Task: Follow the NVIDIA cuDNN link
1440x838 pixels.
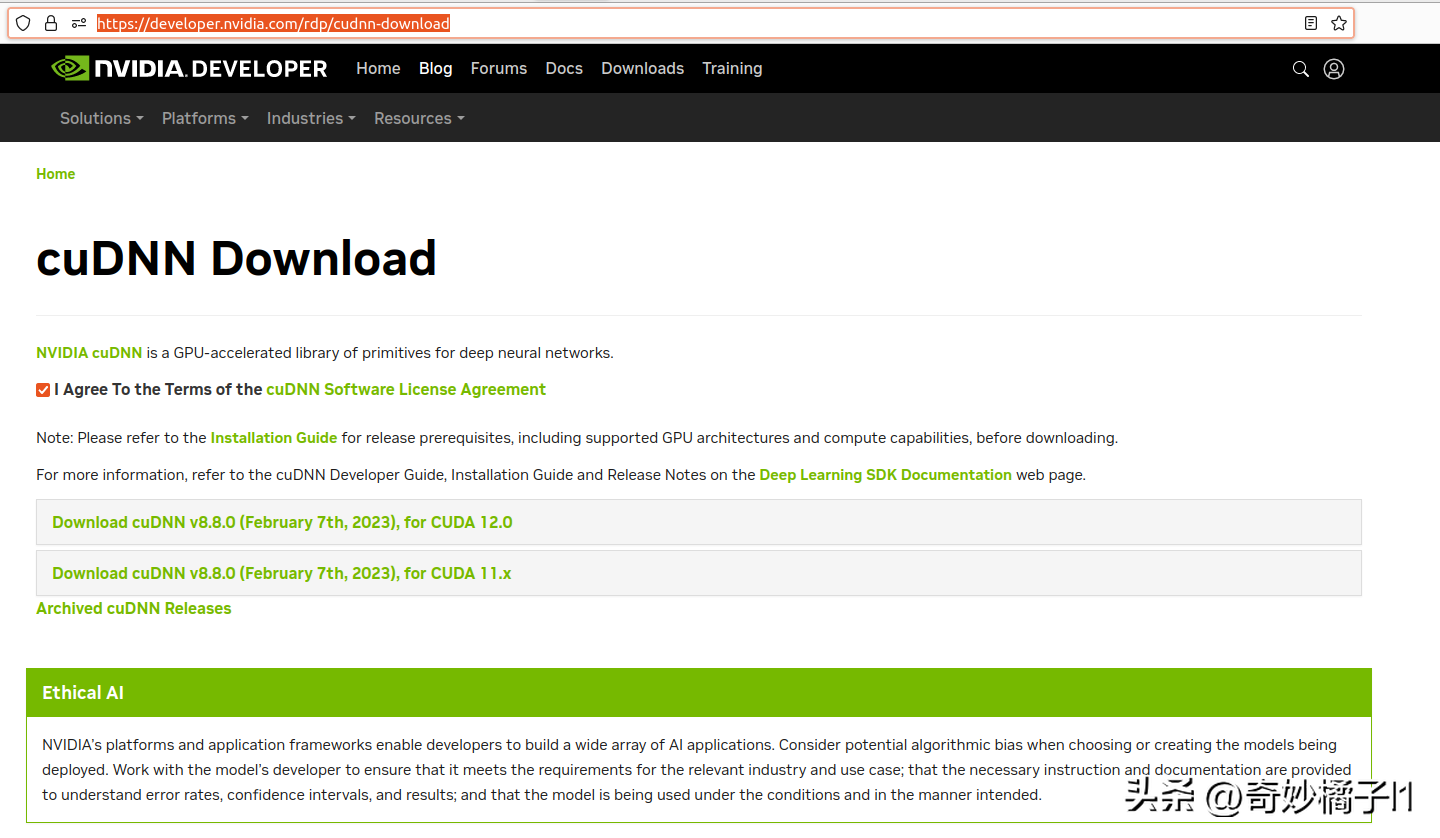Action: [x=89, y=353]
